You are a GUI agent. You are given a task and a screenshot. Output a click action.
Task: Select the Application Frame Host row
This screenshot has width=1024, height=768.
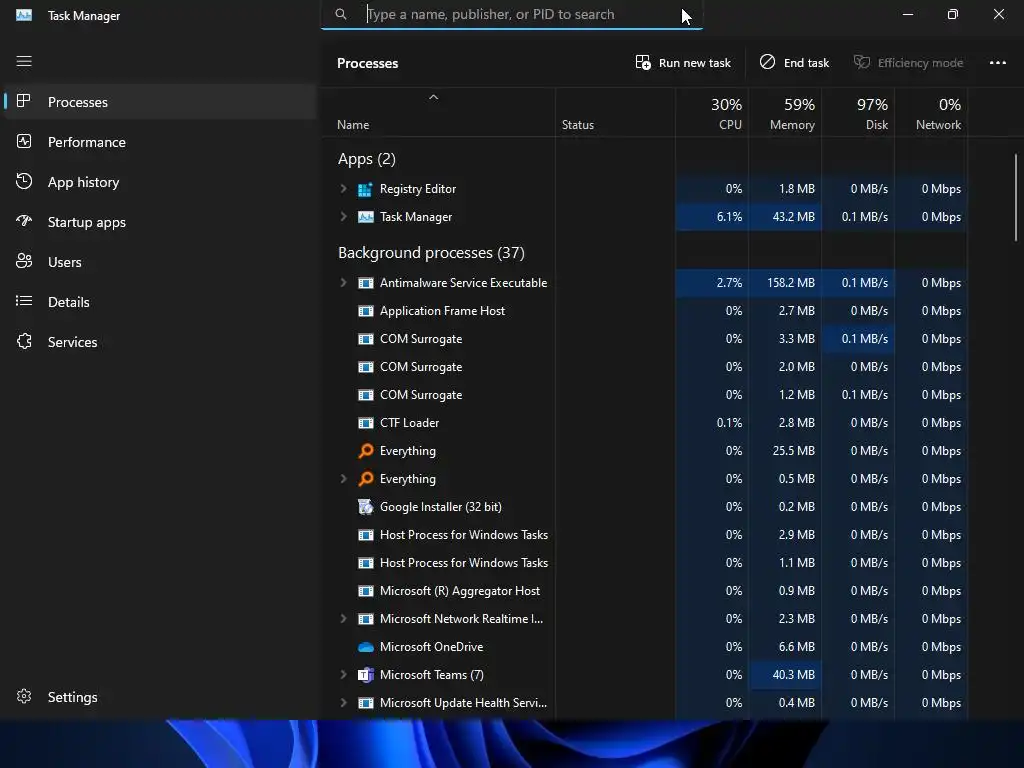644,311
